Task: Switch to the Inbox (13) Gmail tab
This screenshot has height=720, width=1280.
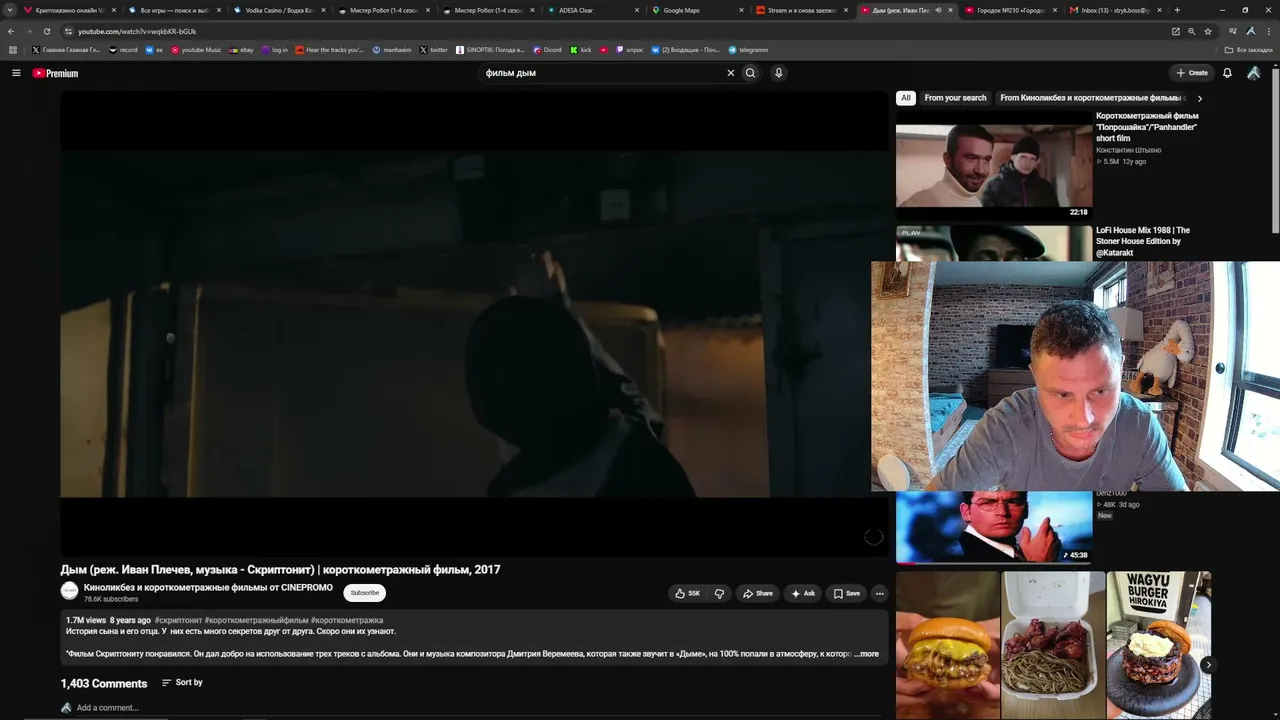Action: click(x=1114, y=10)
